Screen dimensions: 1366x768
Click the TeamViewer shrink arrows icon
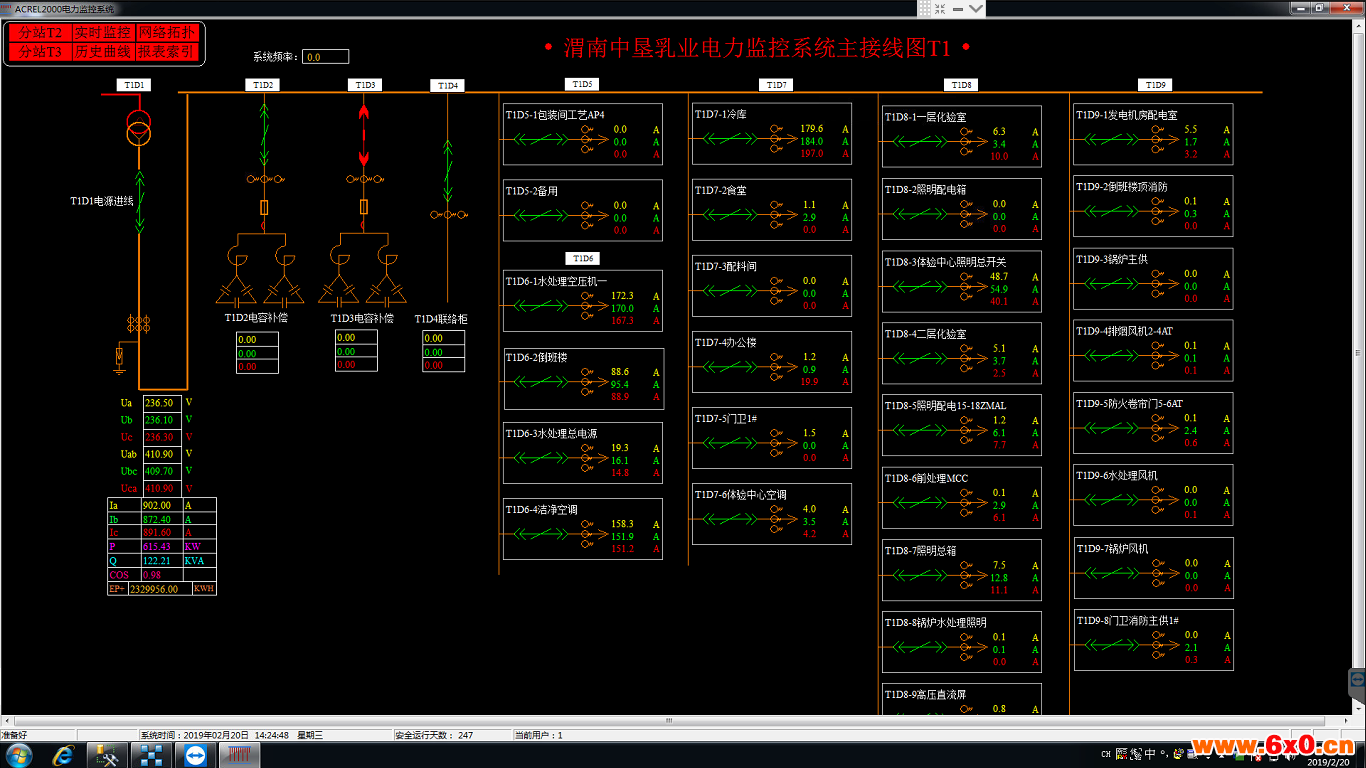[x=941, y=8]
